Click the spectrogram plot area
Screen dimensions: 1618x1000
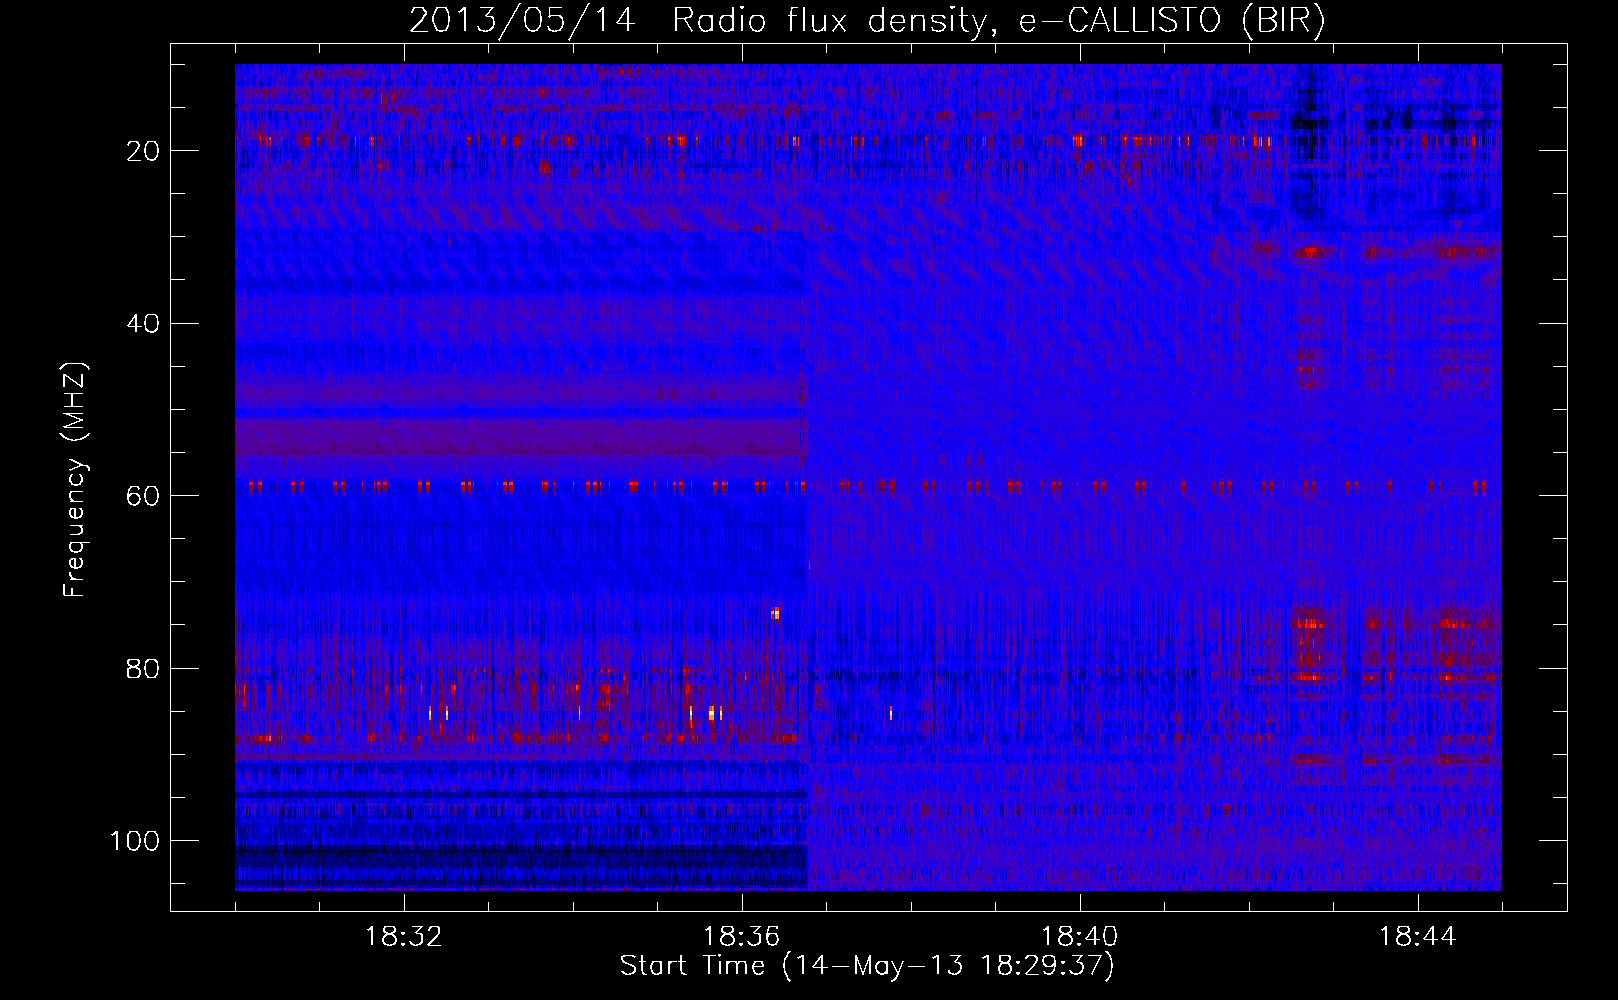[868, 477]
